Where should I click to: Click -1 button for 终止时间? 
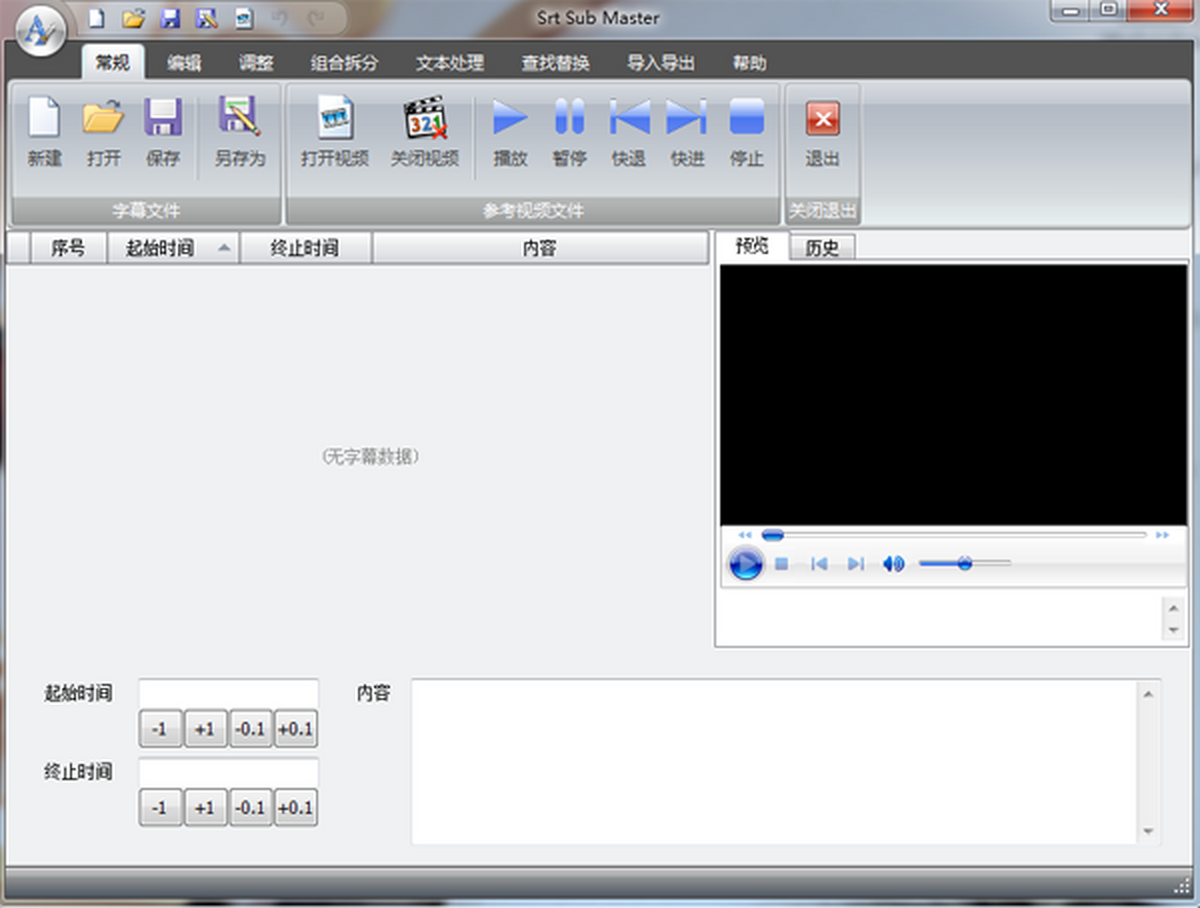click(x=160, y=807)
